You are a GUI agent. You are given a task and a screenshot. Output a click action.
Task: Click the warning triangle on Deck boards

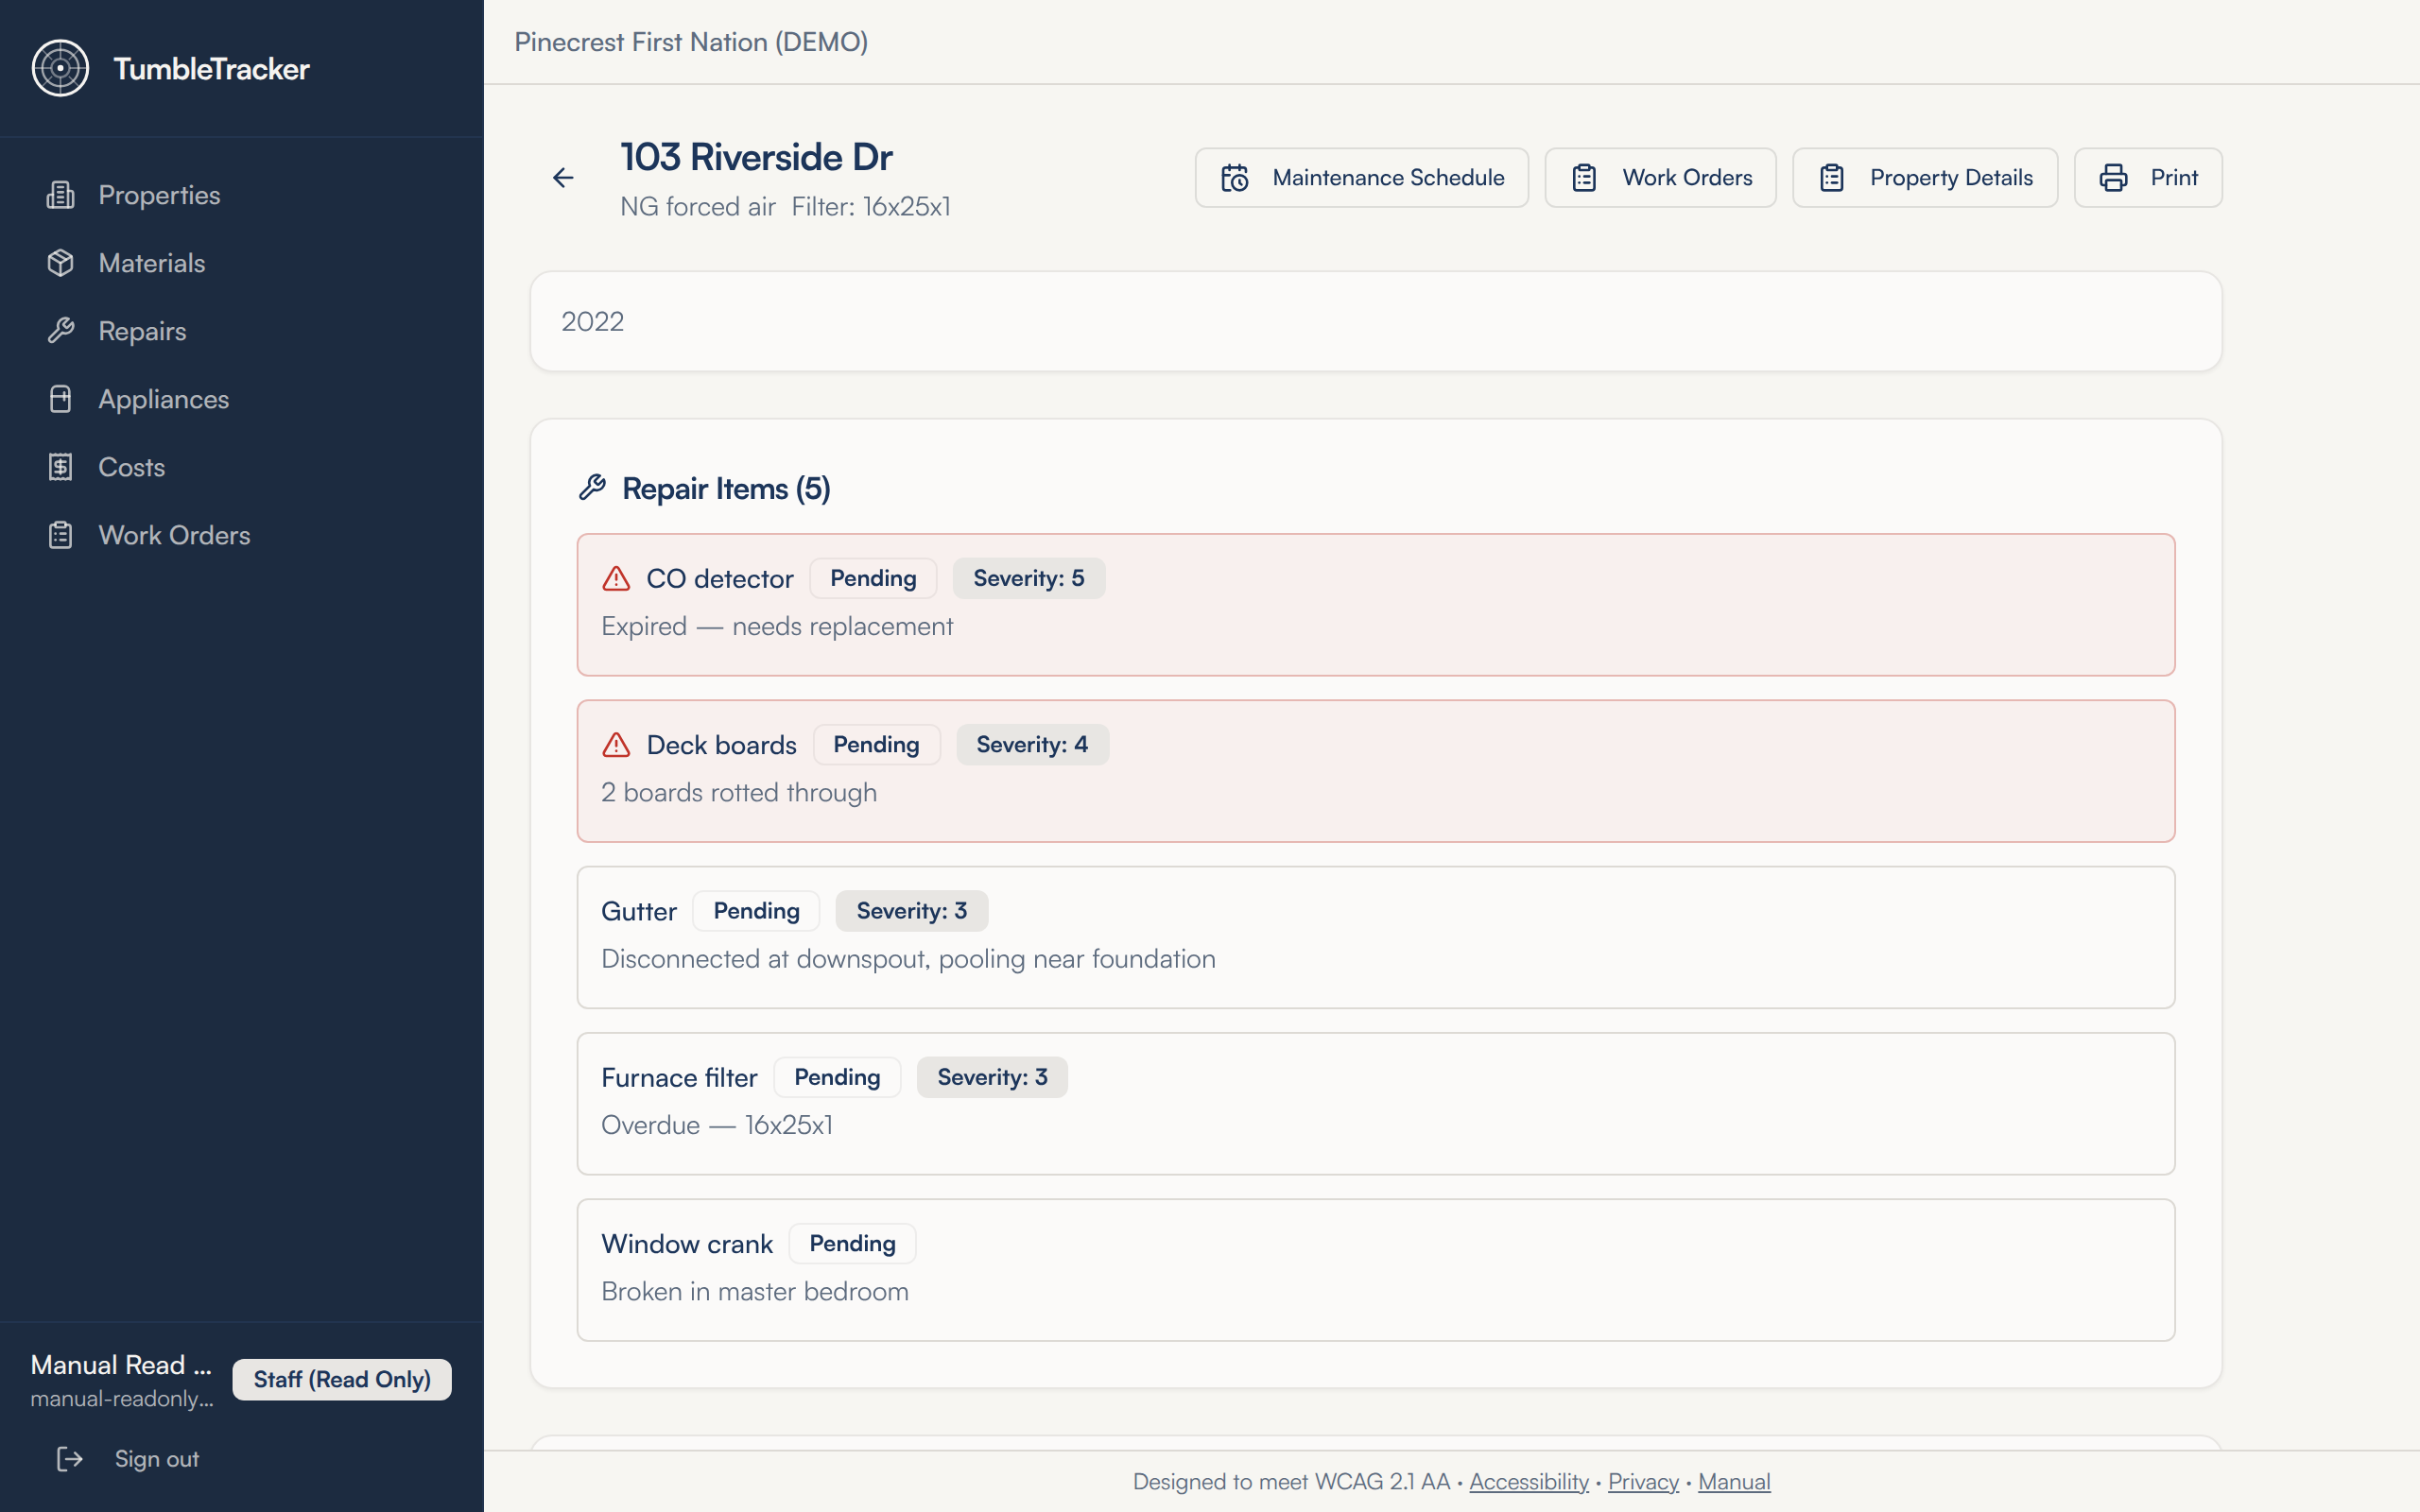[616, 745]
